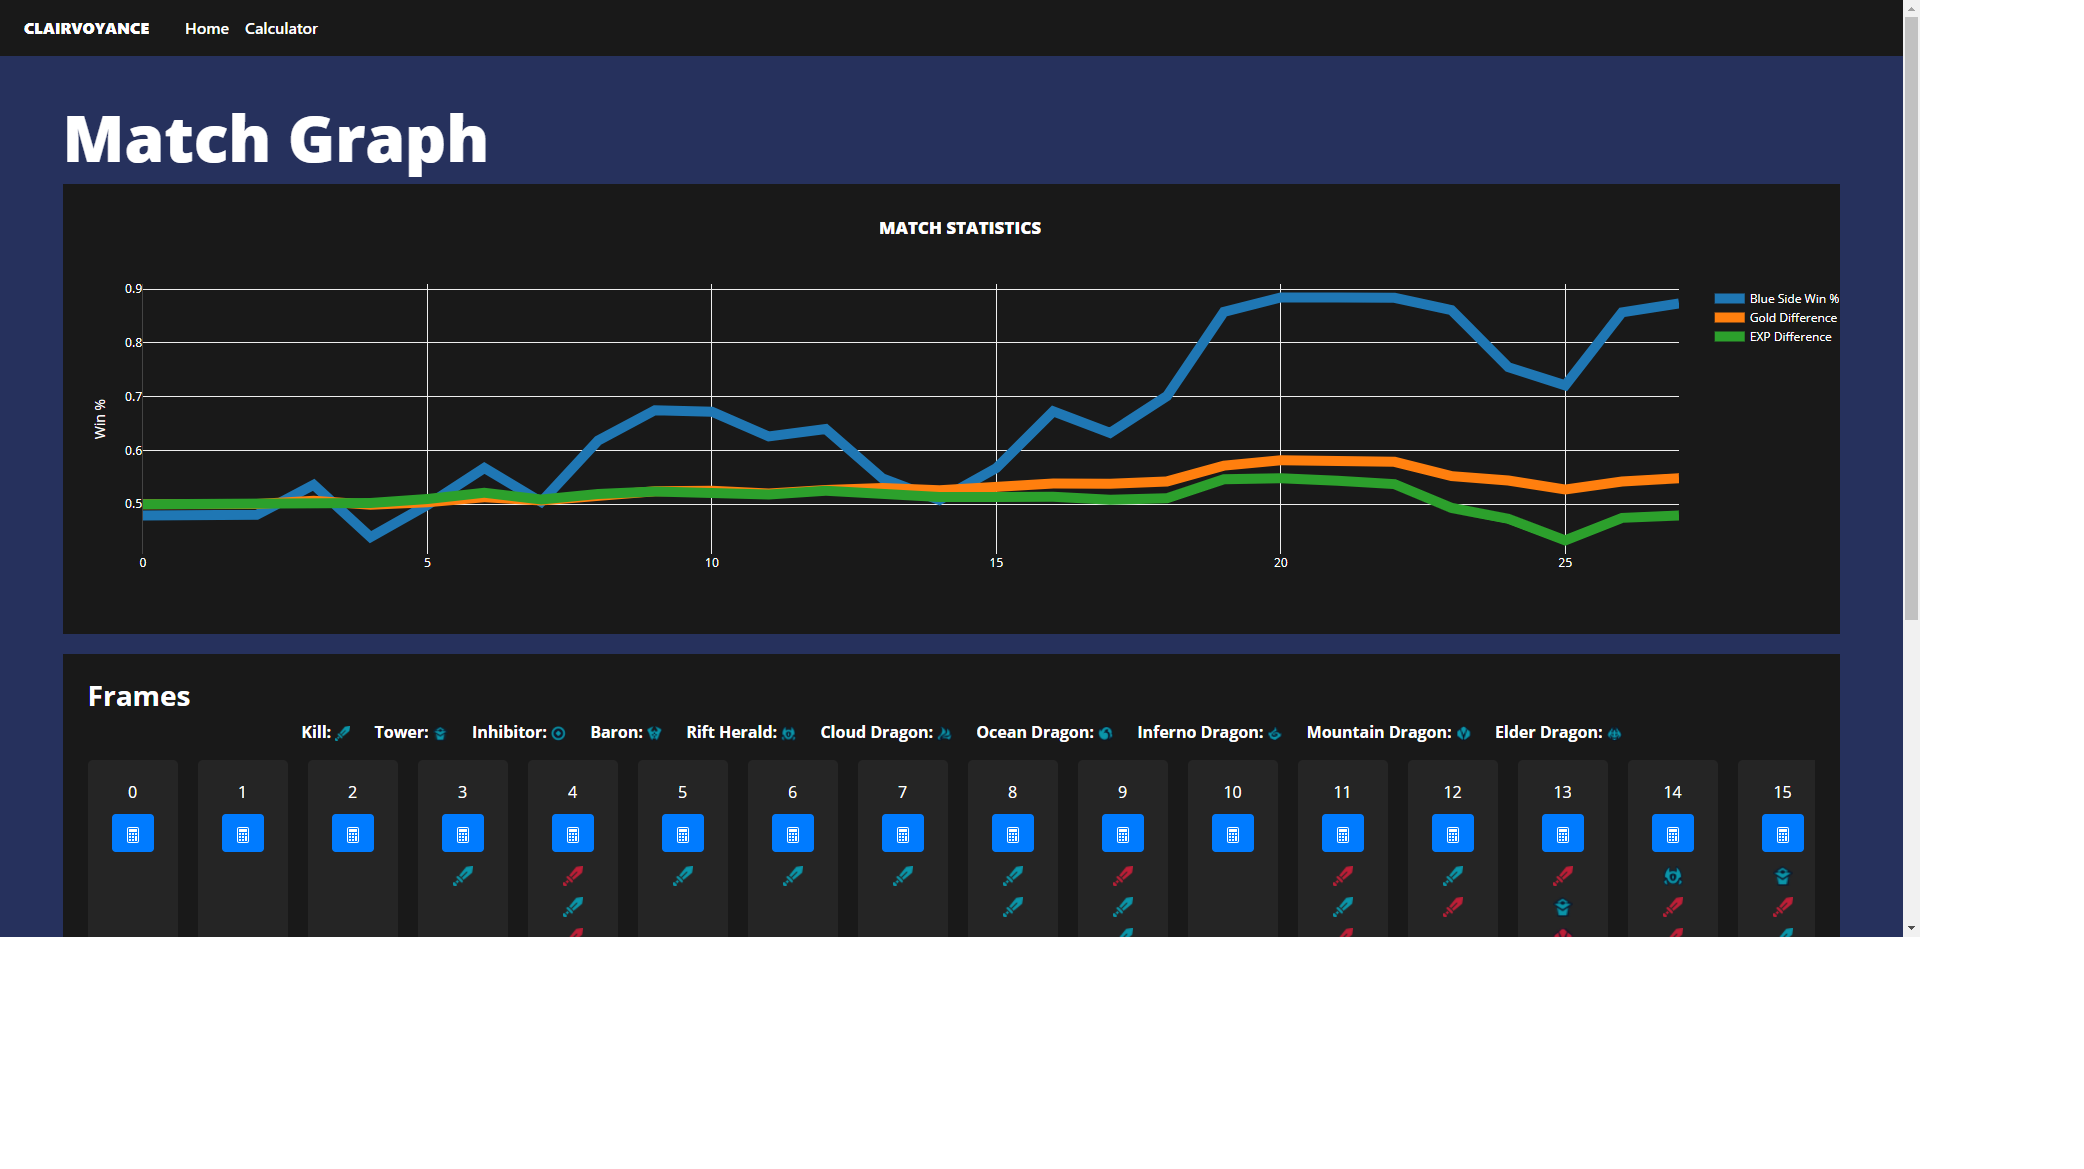The height and width of the screenshot is (1169, 2084).
Task: Hide the EXP Difference series
Action: (1790, 337)
